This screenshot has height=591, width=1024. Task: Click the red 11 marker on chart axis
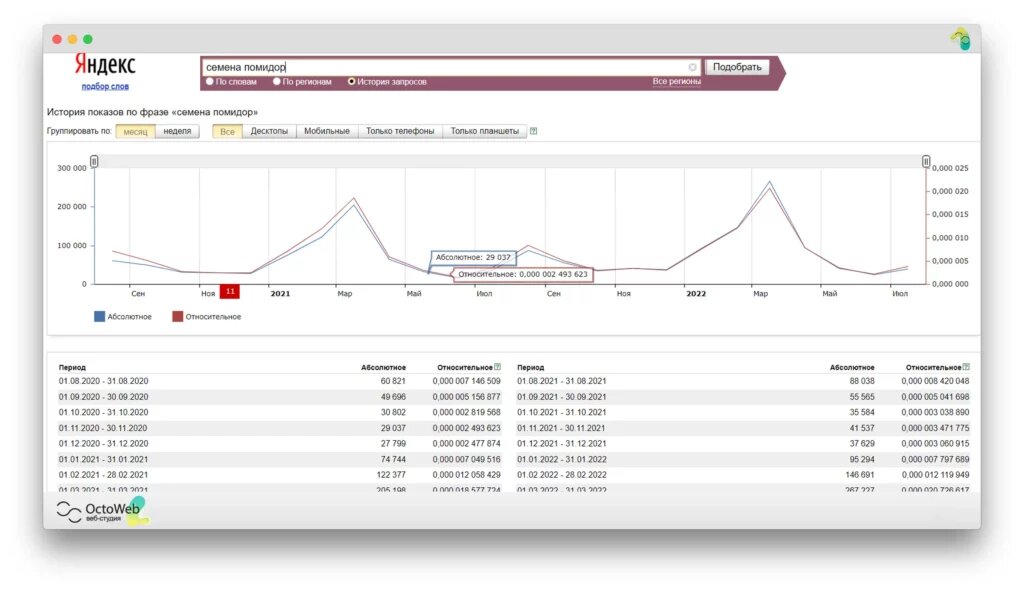[230, 292]
